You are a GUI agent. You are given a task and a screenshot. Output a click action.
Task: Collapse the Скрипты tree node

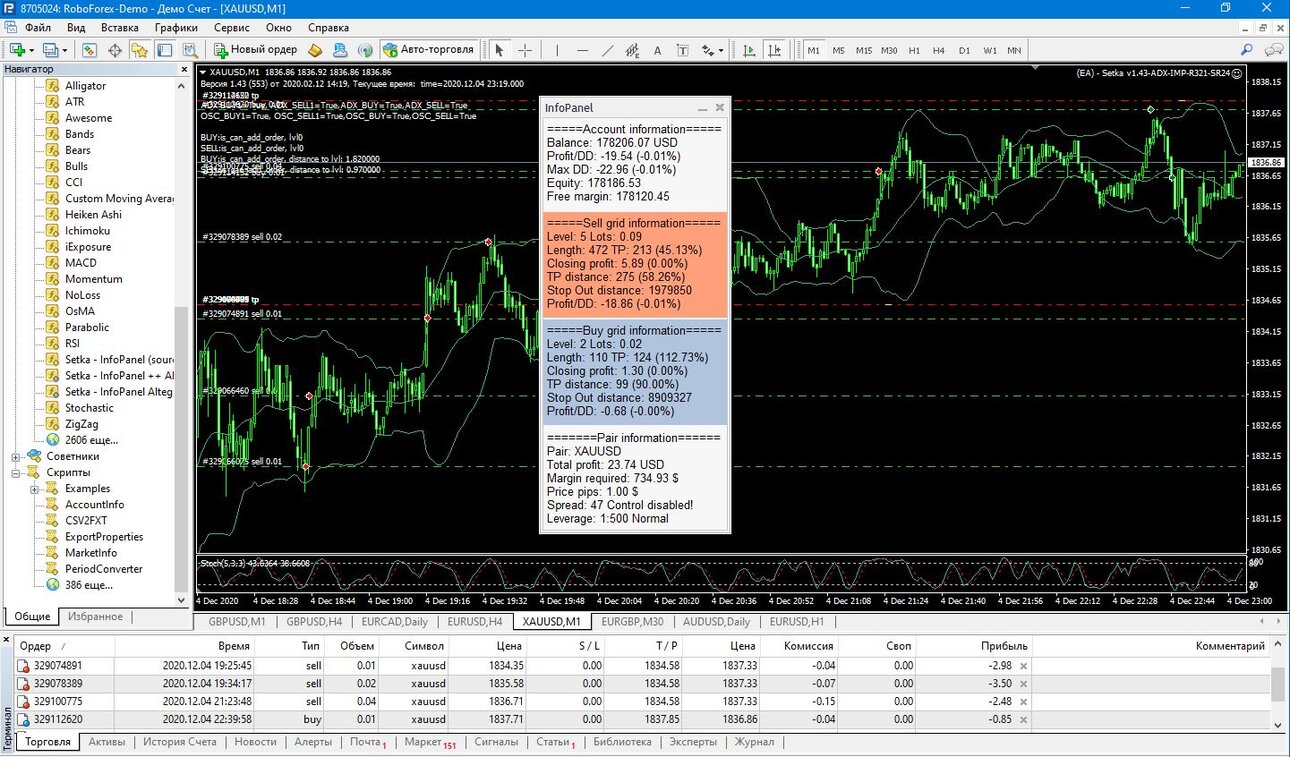(x=16, y=472)
